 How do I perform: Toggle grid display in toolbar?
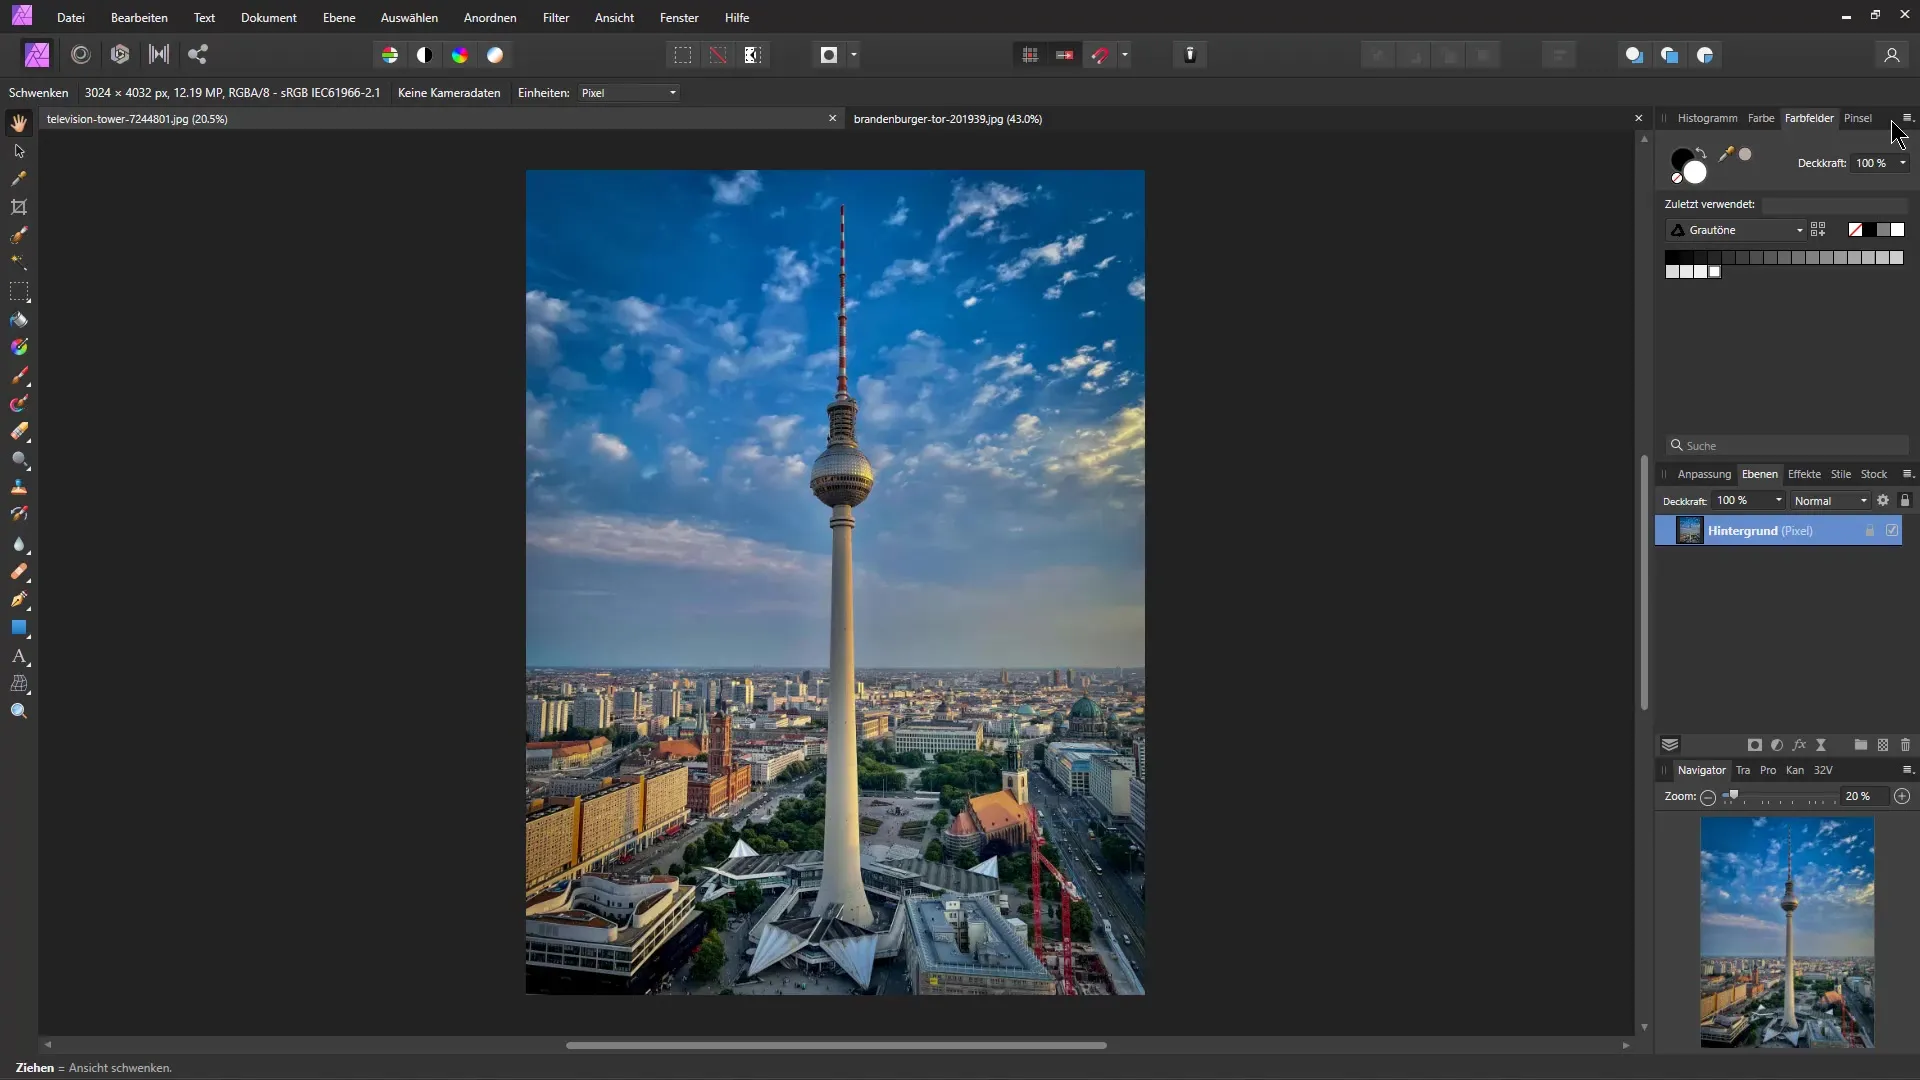point(1030,55)
